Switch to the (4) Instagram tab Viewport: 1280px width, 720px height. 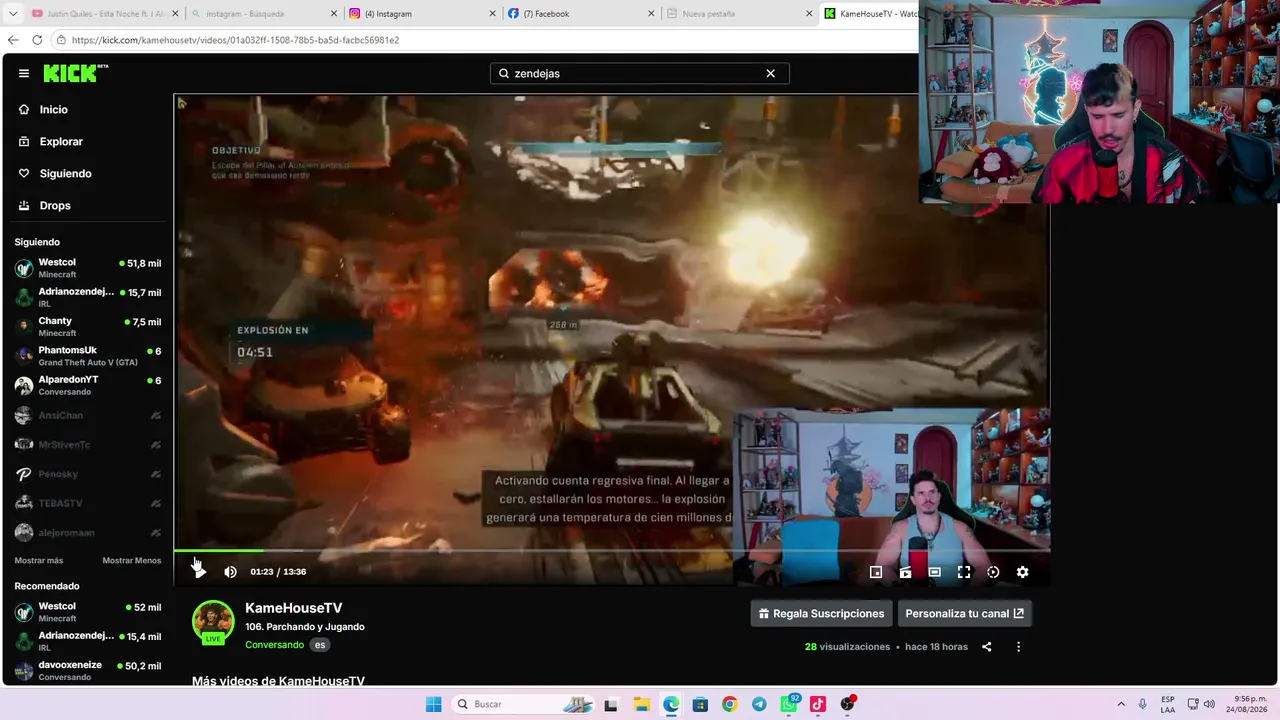pos(421,14)
